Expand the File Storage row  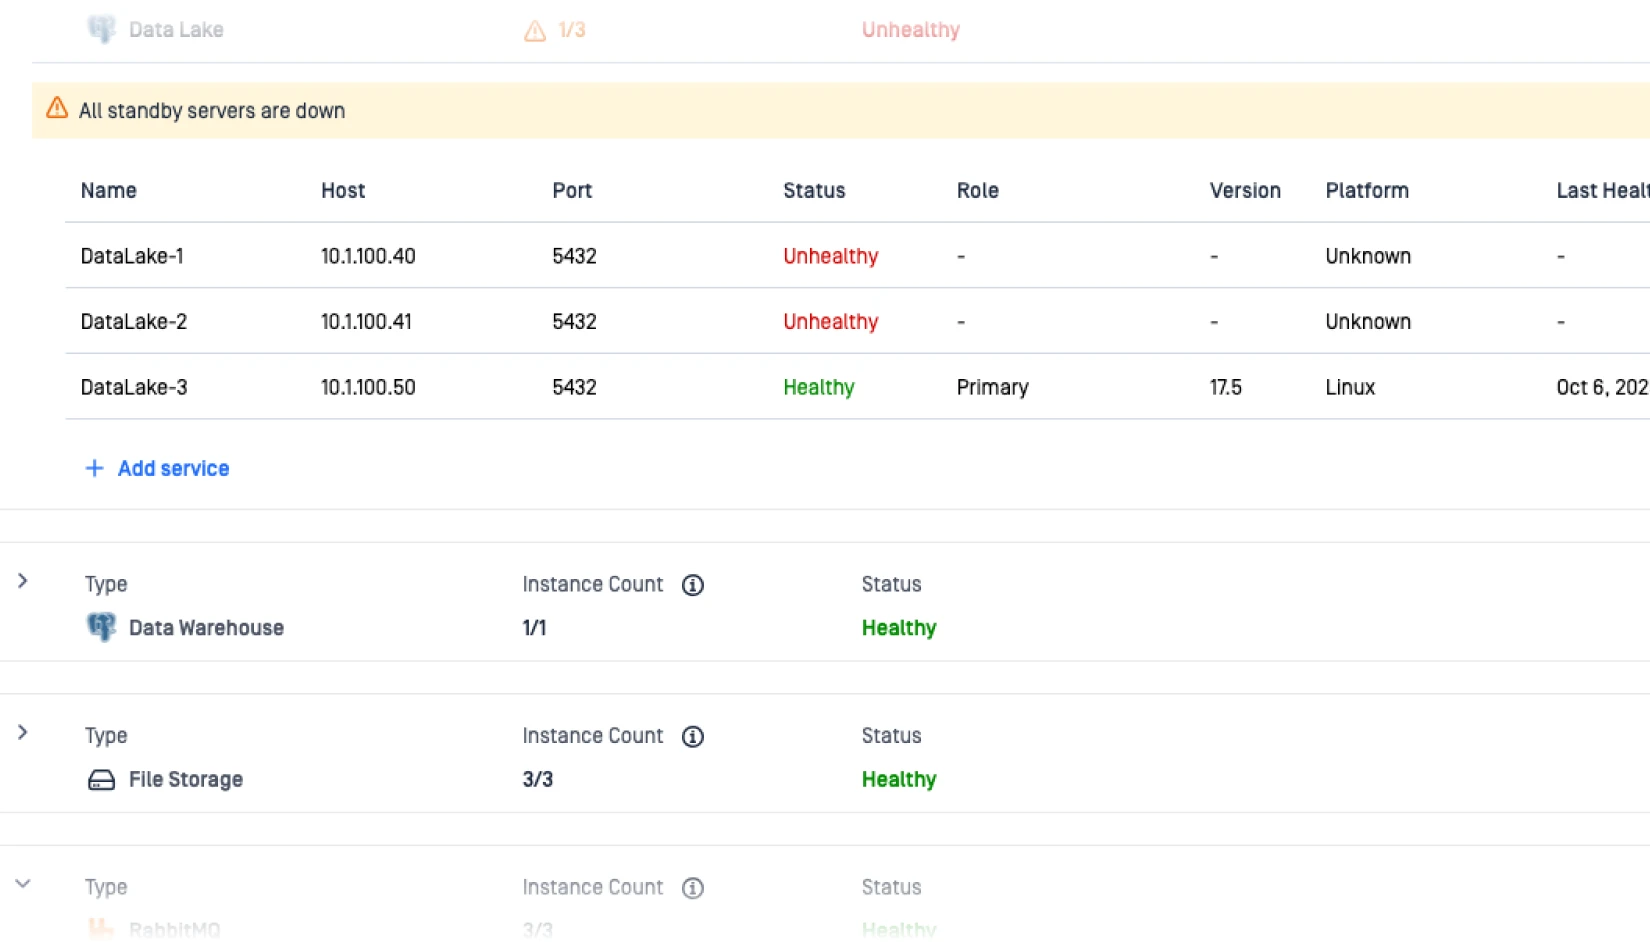click(x=23, y=733)
